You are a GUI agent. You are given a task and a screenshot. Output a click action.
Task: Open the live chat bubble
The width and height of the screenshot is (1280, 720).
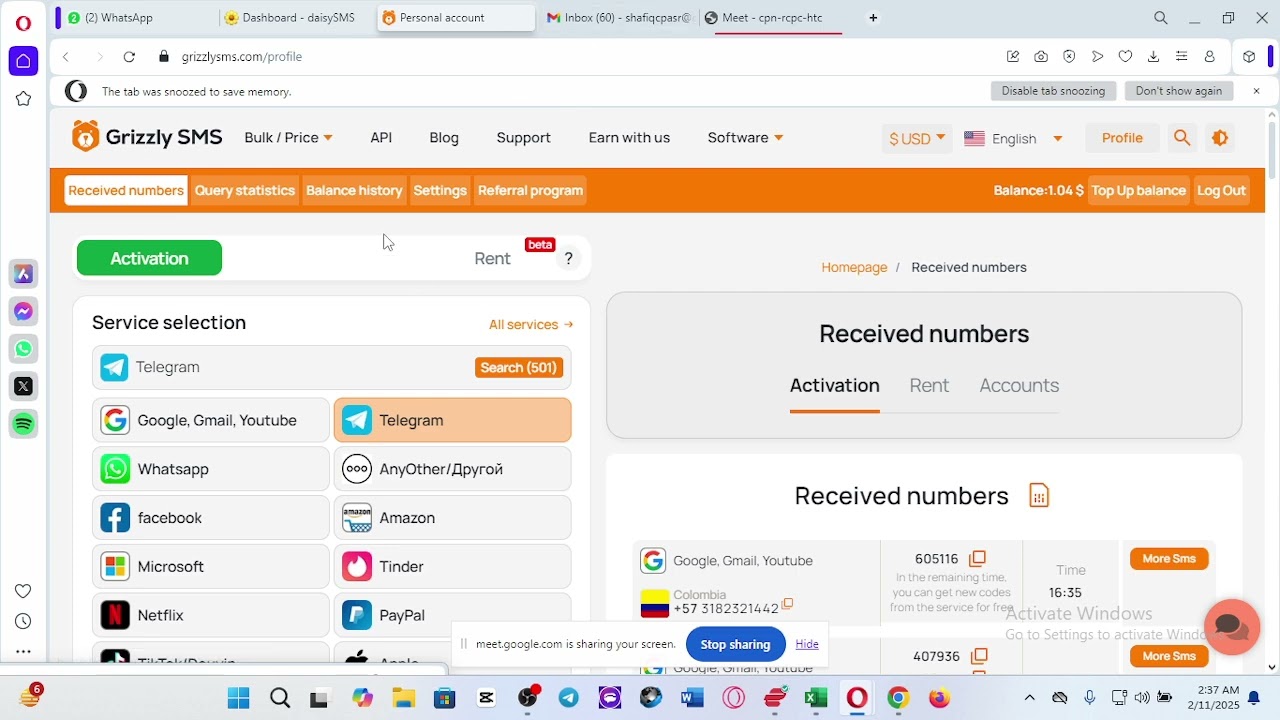(1231, 627)
